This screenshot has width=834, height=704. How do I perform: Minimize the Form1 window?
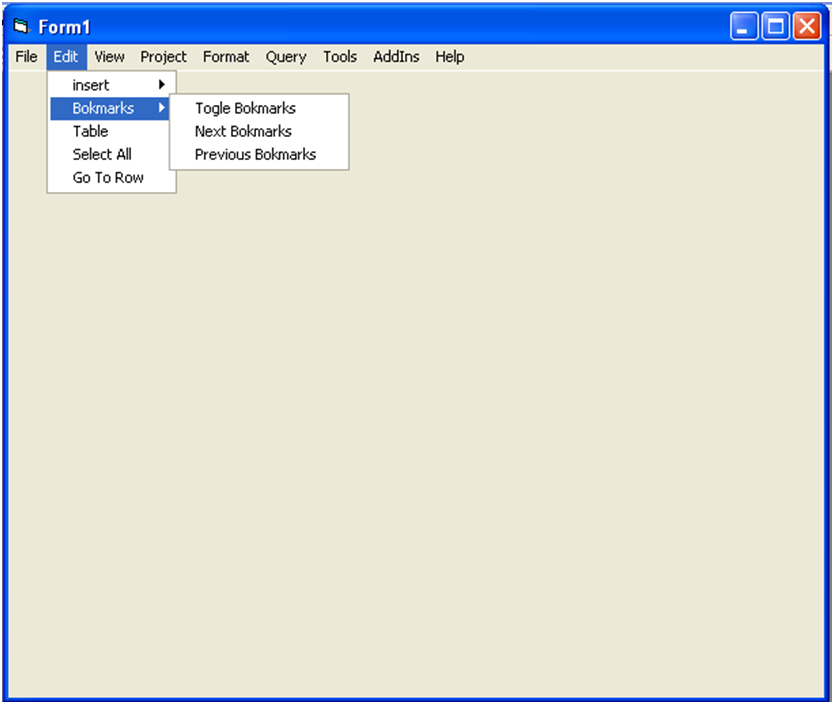pyautogui.click(x=744, y=26)
